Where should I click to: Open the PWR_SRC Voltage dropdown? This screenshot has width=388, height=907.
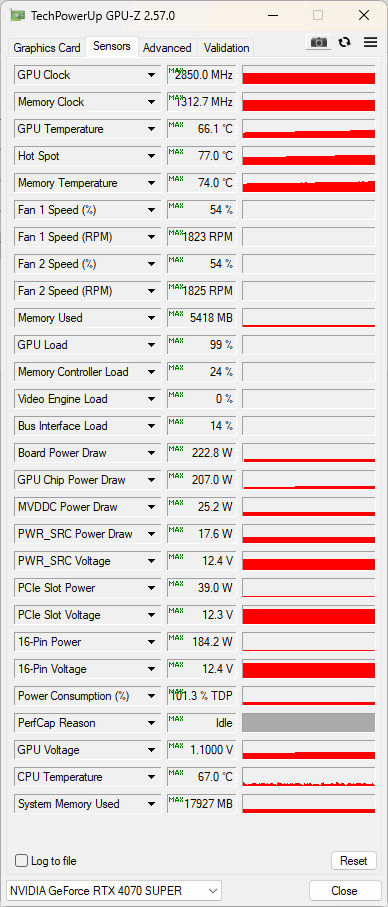tap(151, 561)
